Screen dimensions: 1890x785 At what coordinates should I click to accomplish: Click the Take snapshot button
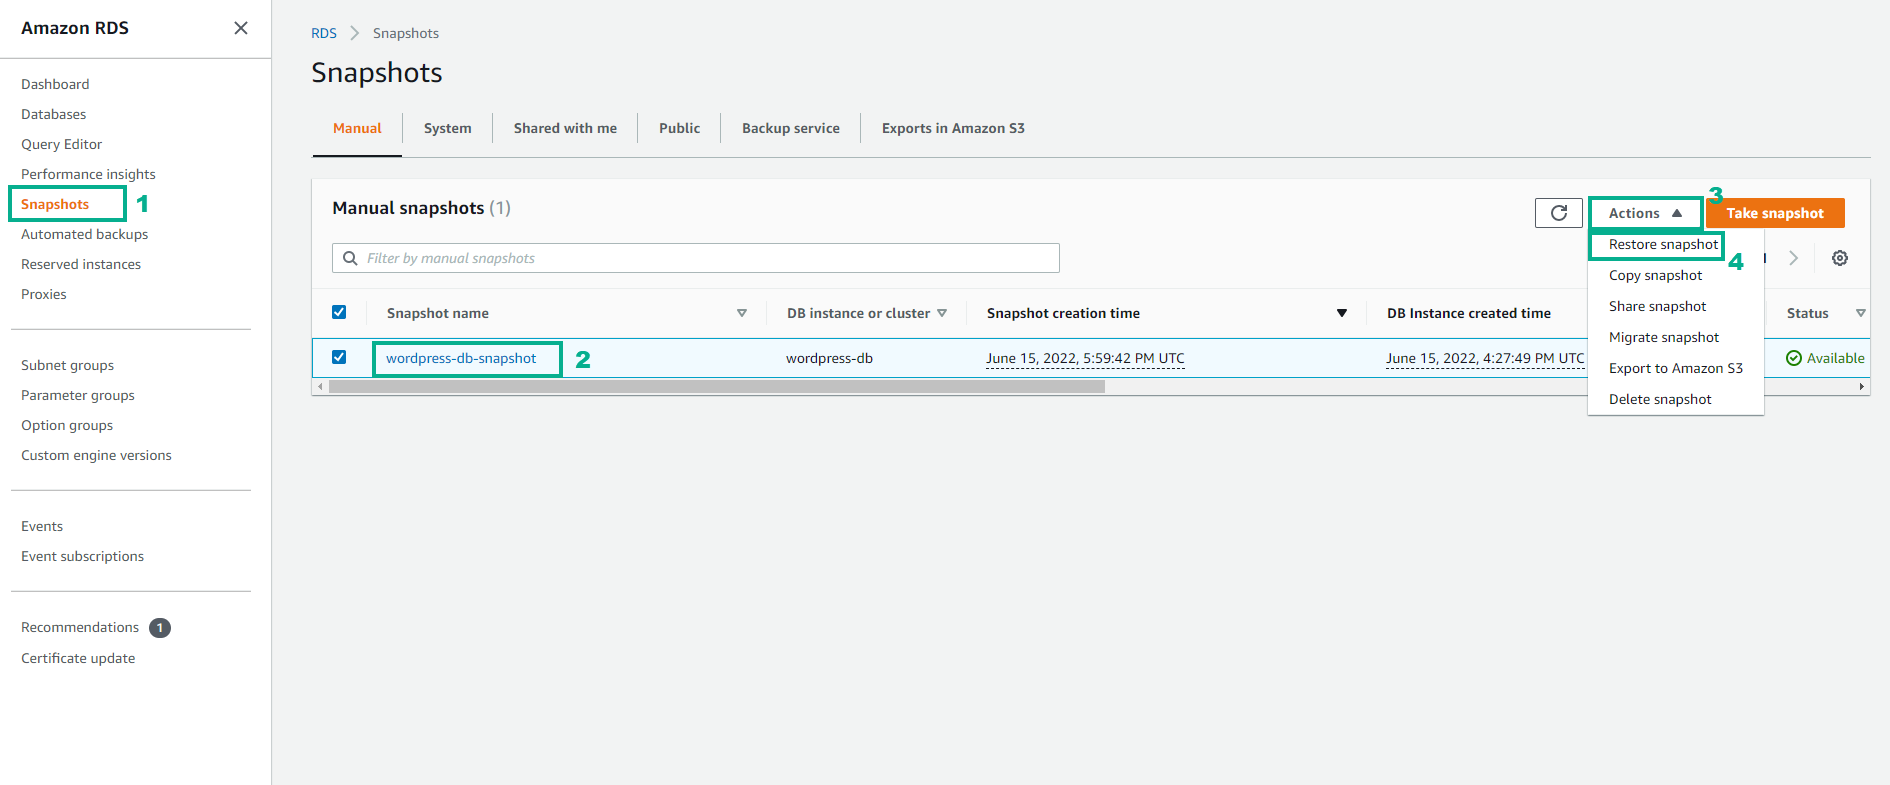(1775, 213)
